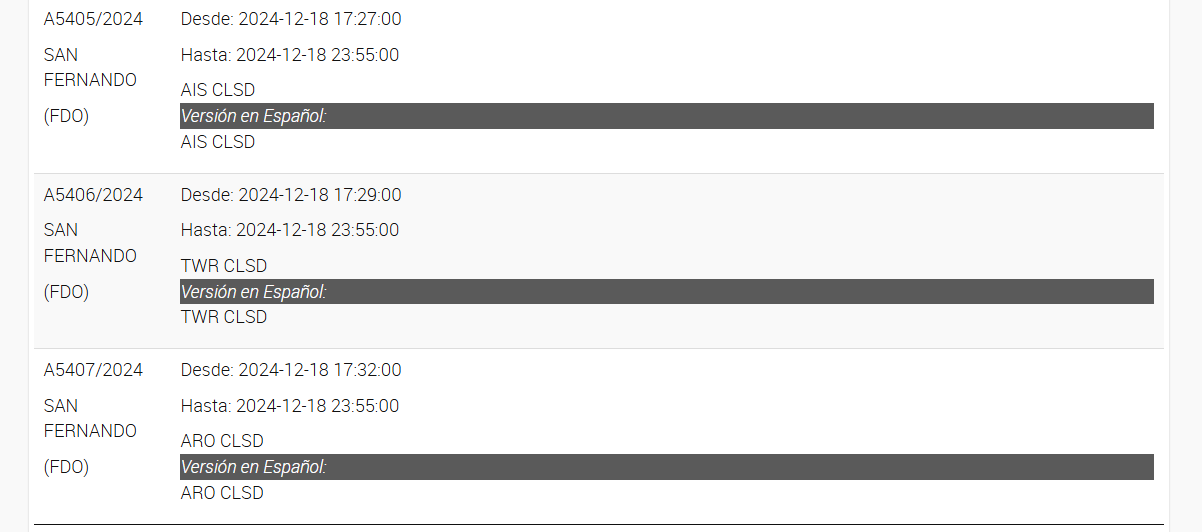The image size is (1202, 532).
Task: Select NOTAM number A5407/2024
Action: [93, 370]
